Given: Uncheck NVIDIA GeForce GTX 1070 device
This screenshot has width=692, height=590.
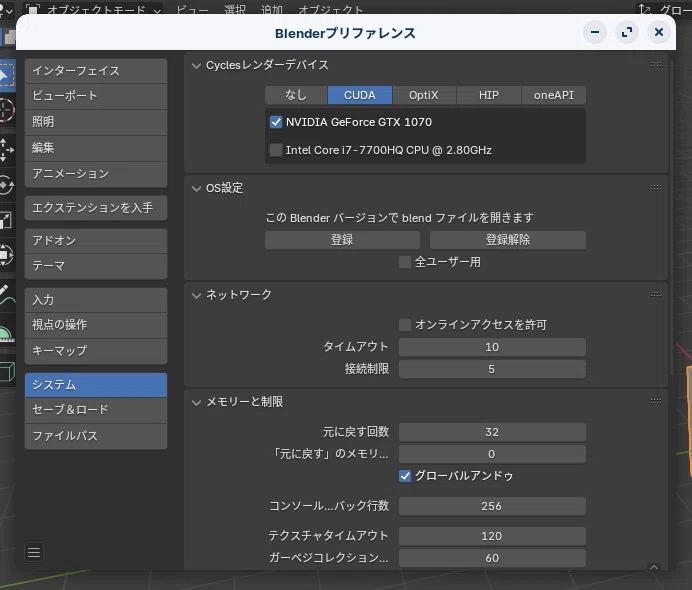Looking at the screenshot, I should point(276,122).
